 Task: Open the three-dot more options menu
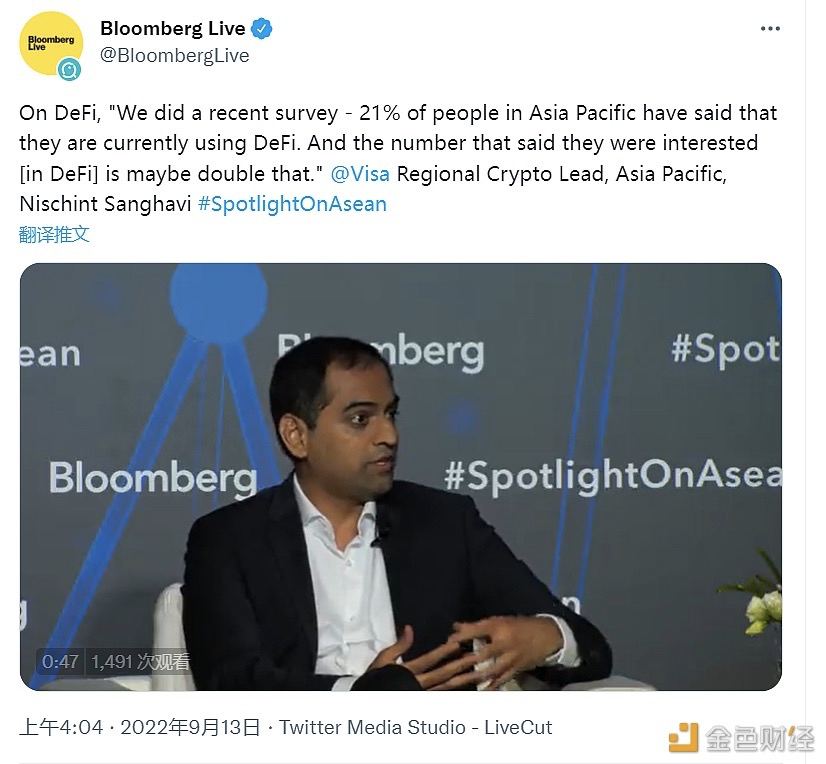(769, 29)
